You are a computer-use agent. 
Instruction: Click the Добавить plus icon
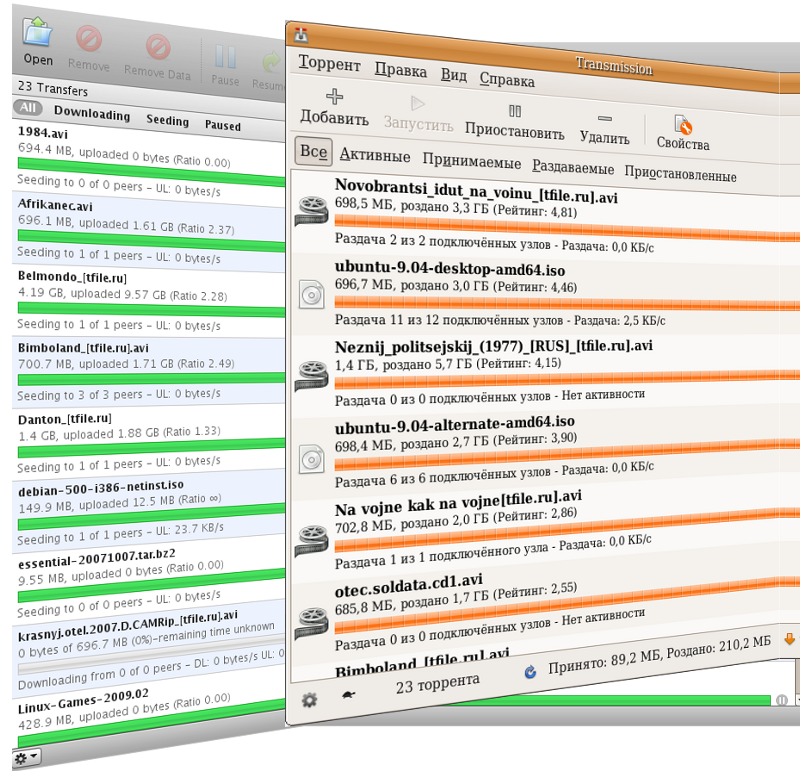coord(334,96)
